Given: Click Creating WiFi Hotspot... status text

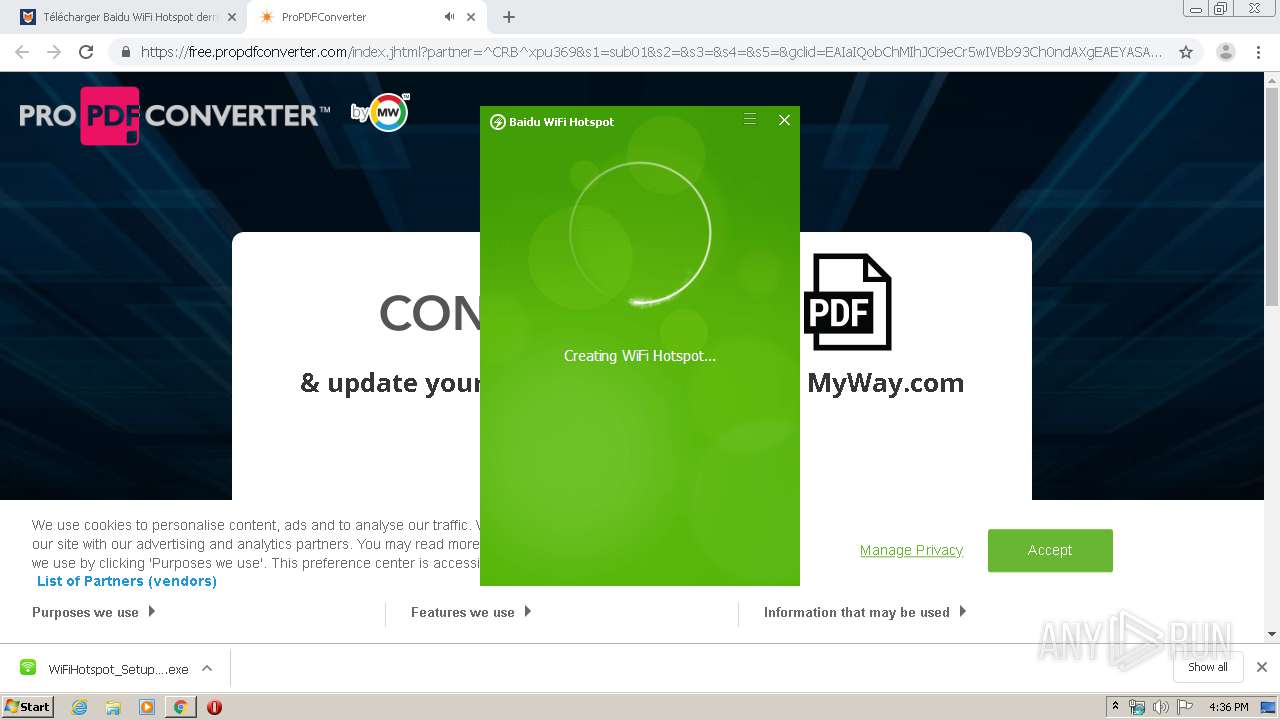Looking at the screenshot, I should pos(640,356).
